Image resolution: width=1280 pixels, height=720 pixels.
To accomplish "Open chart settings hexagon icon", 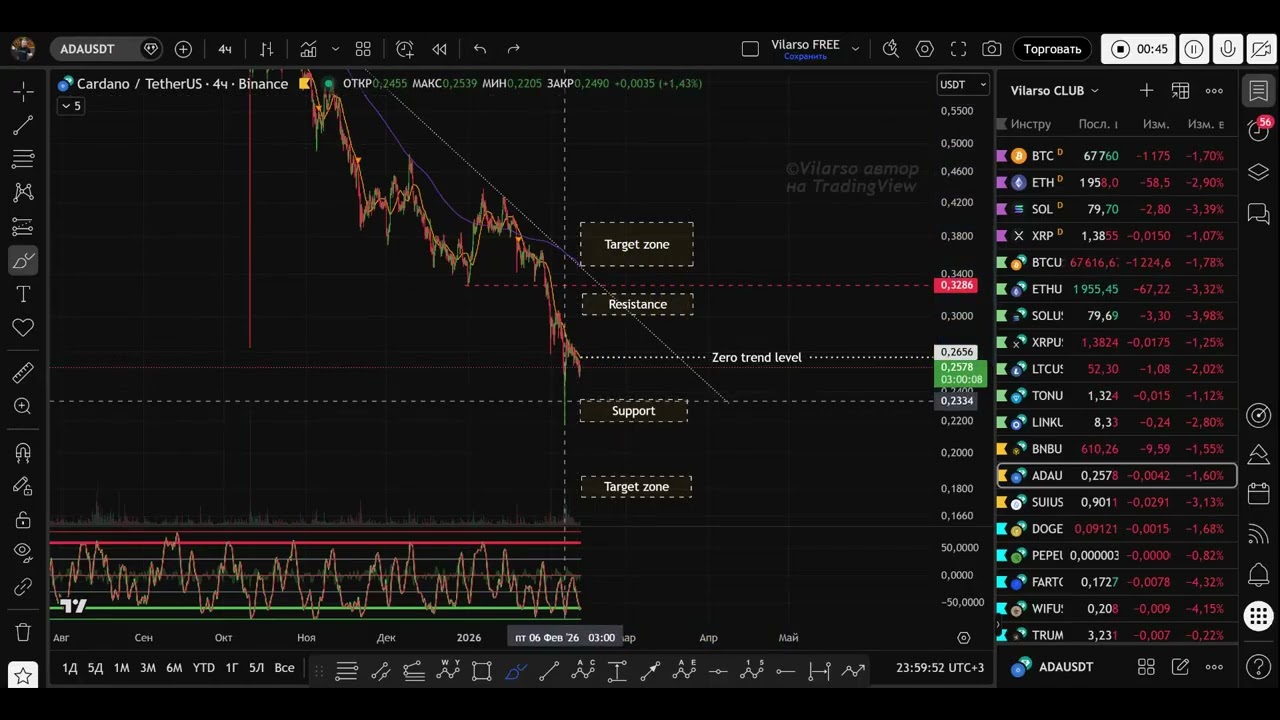I will (925, 49).
